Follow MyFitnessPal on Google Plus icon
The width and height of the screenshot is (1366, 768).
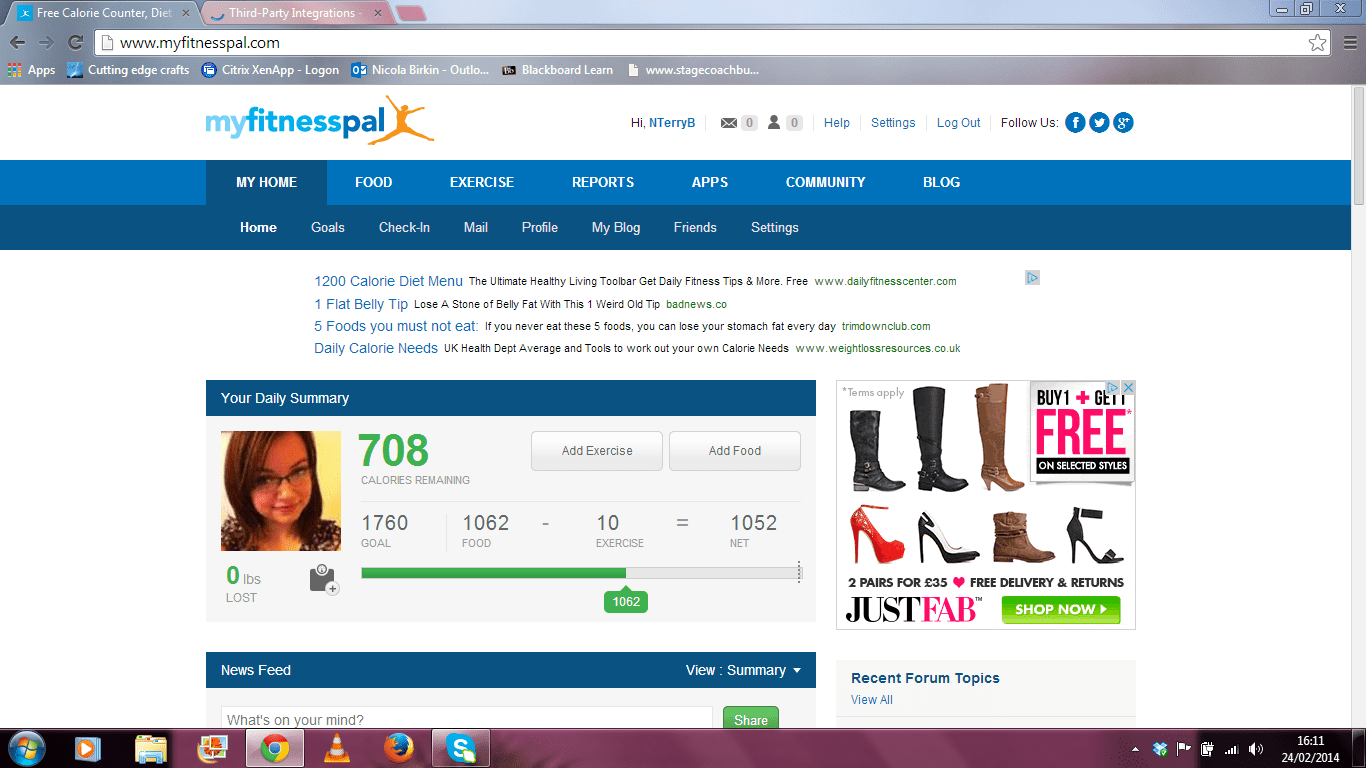tap(1123, 123)
